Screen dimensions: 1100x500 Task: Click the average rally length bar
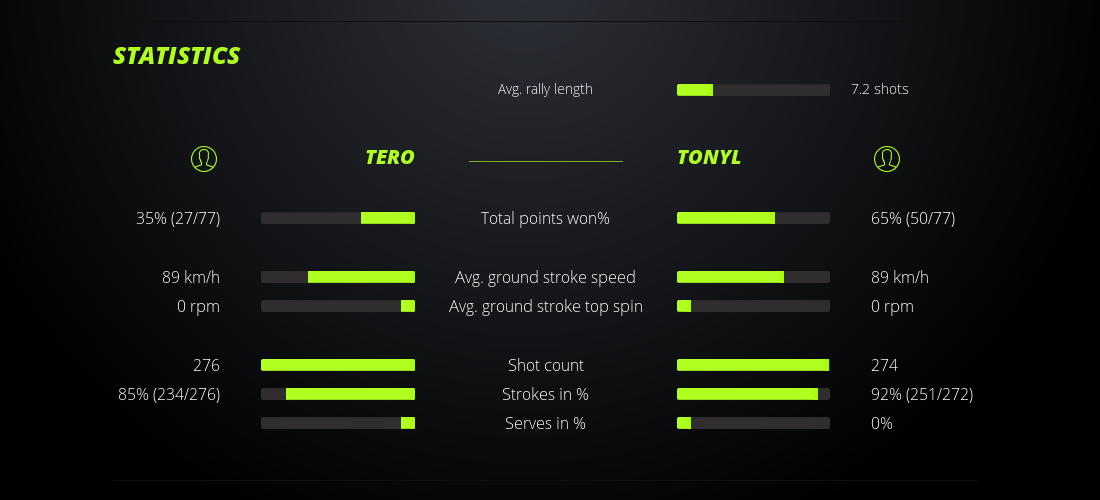753,90
